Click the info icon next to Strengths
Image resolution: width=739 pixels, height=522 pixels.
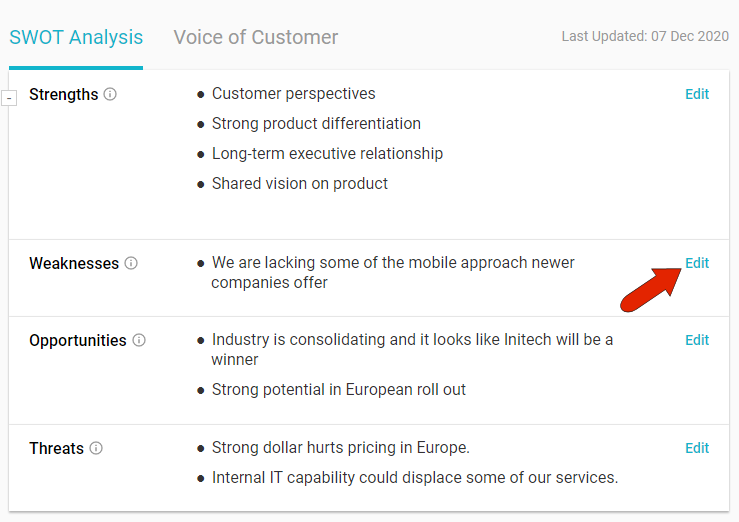coord(110,95)
